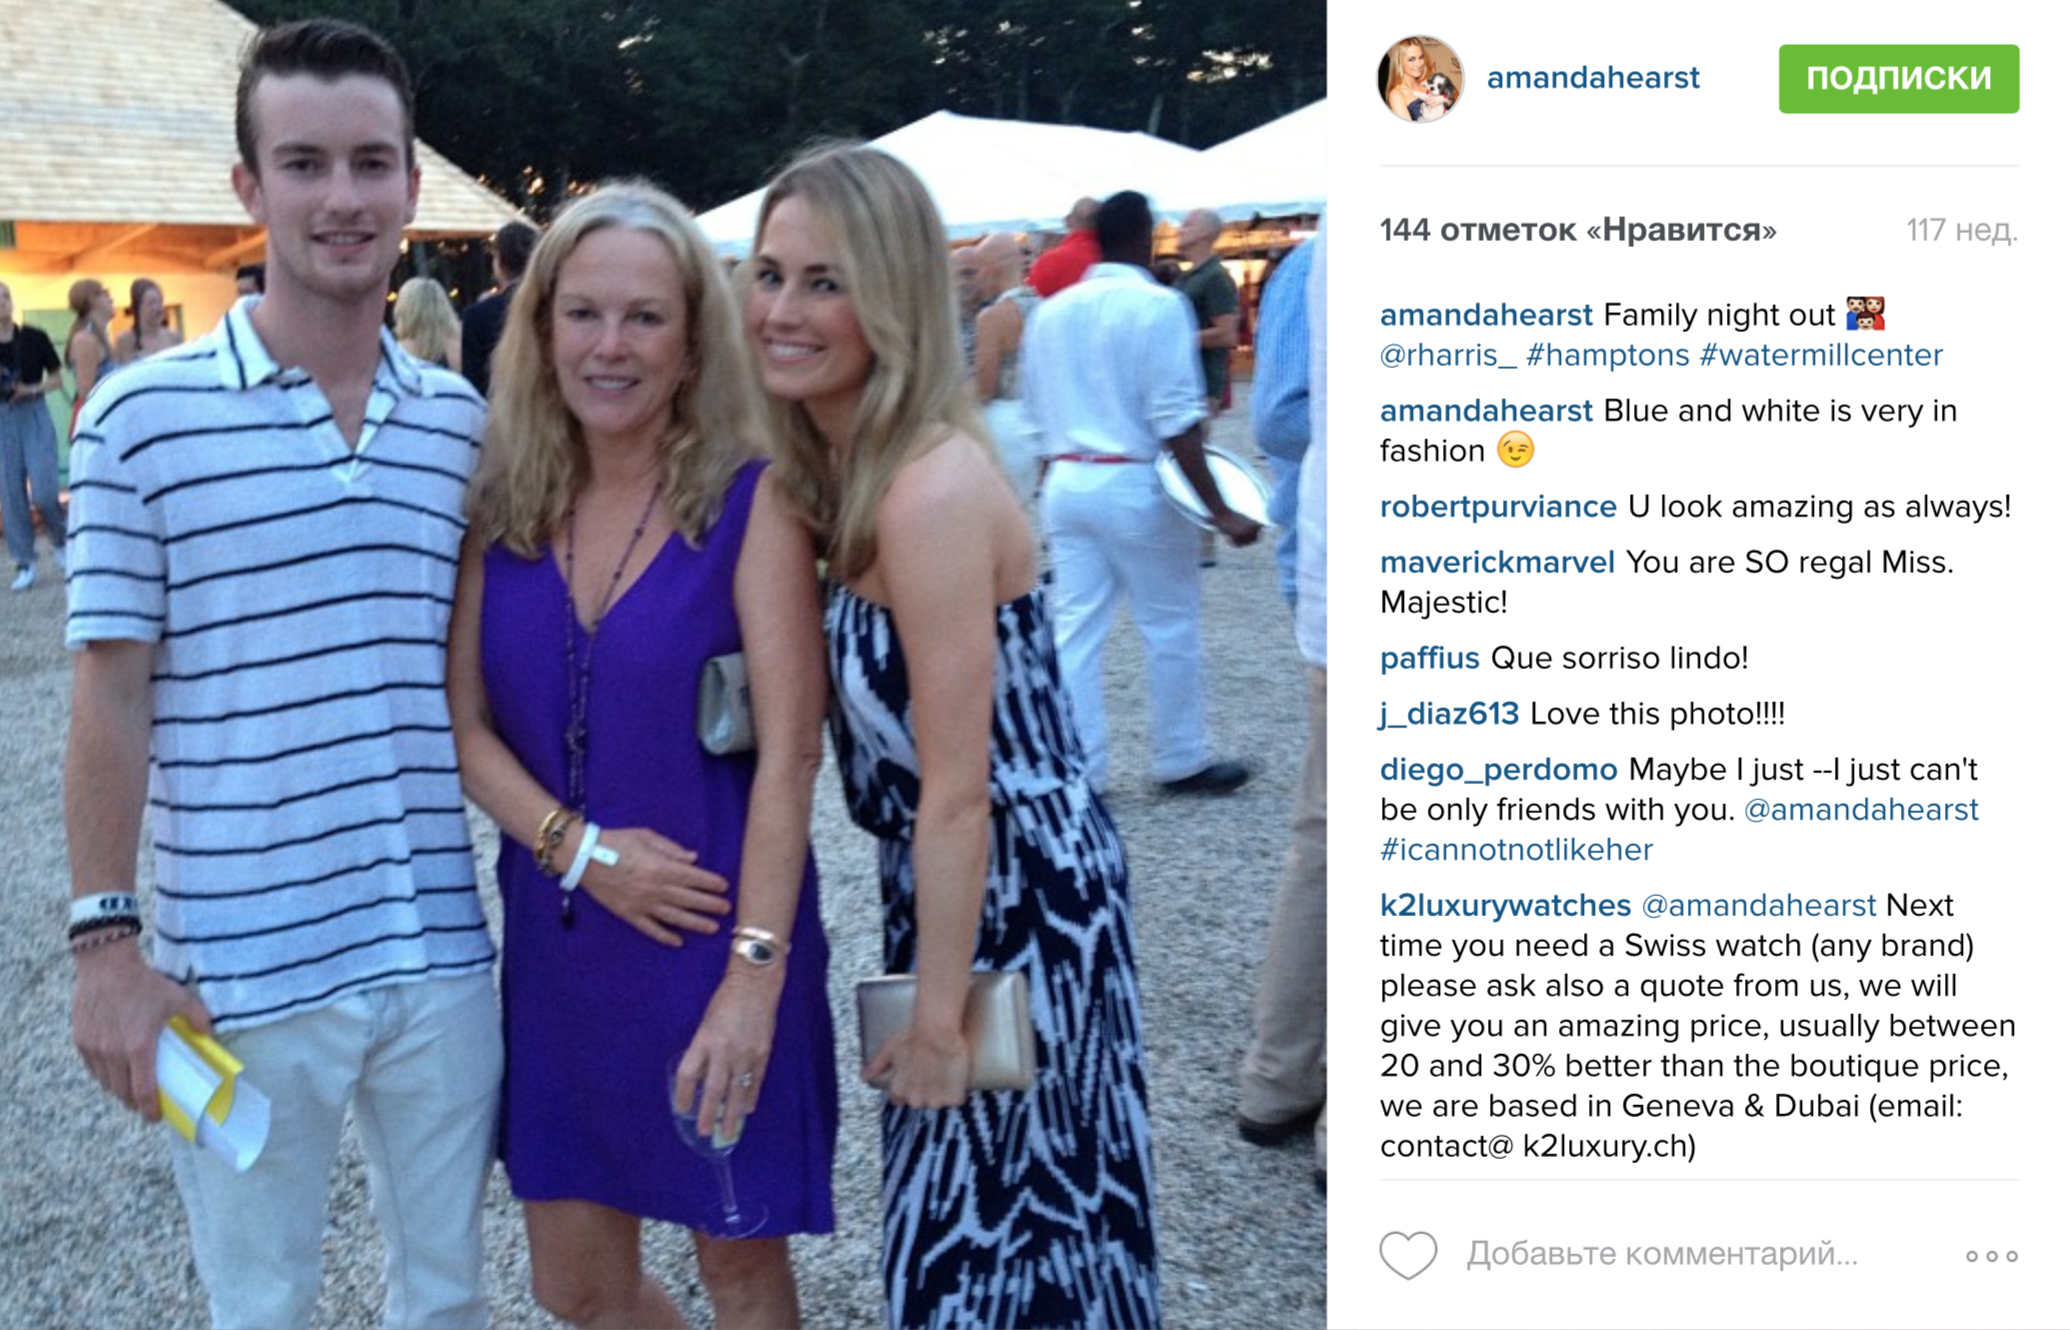Click the add comment input field

point(1662,1254)
